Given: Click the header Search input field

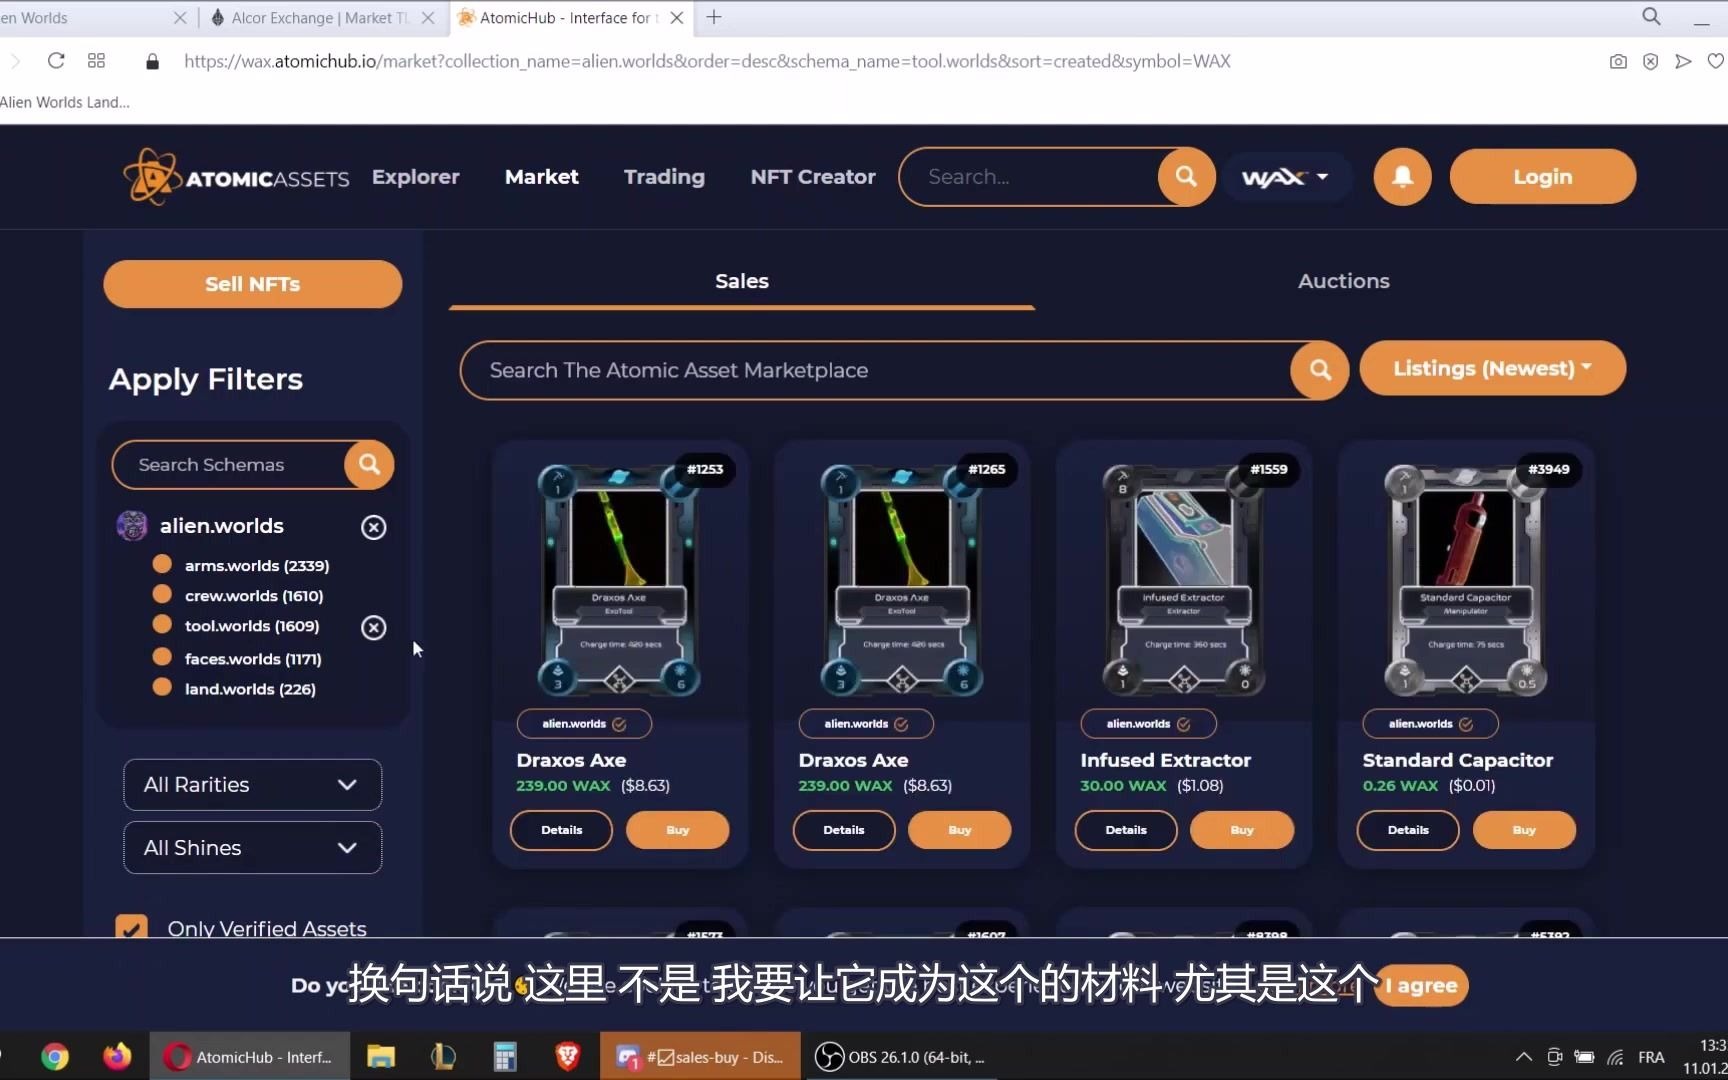Looking at the screenshot, I should (x=1030, y=177).
